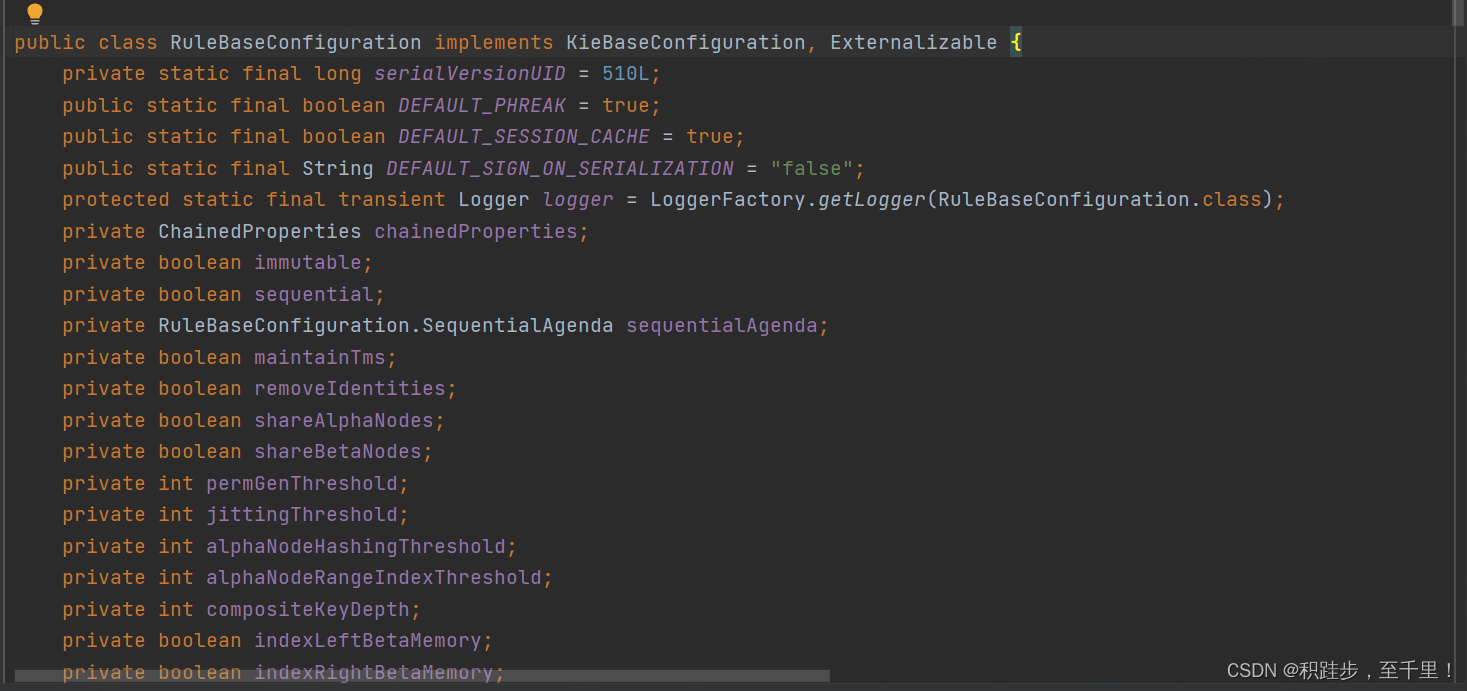The height and width of the screenshot is (691, 1467).
Task: Click the implements keyword
Action: pyautogui.click(x=494, y=42)
